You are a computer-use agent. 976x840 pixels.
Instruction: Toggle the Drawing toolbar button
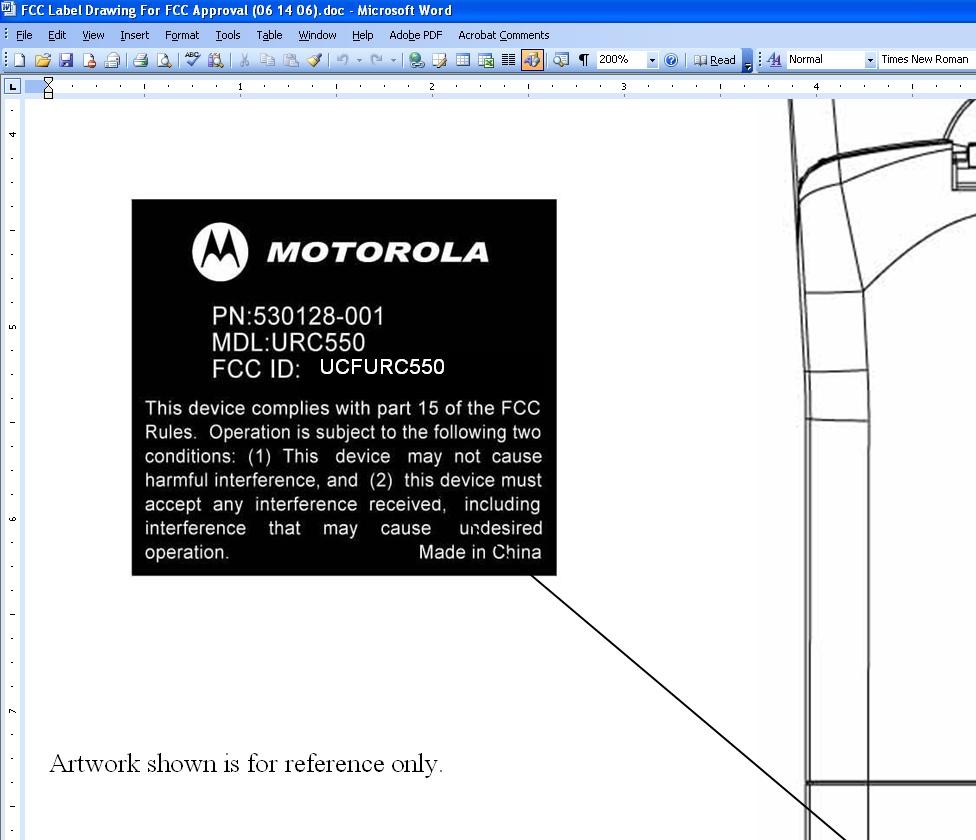tap(532, 60)
